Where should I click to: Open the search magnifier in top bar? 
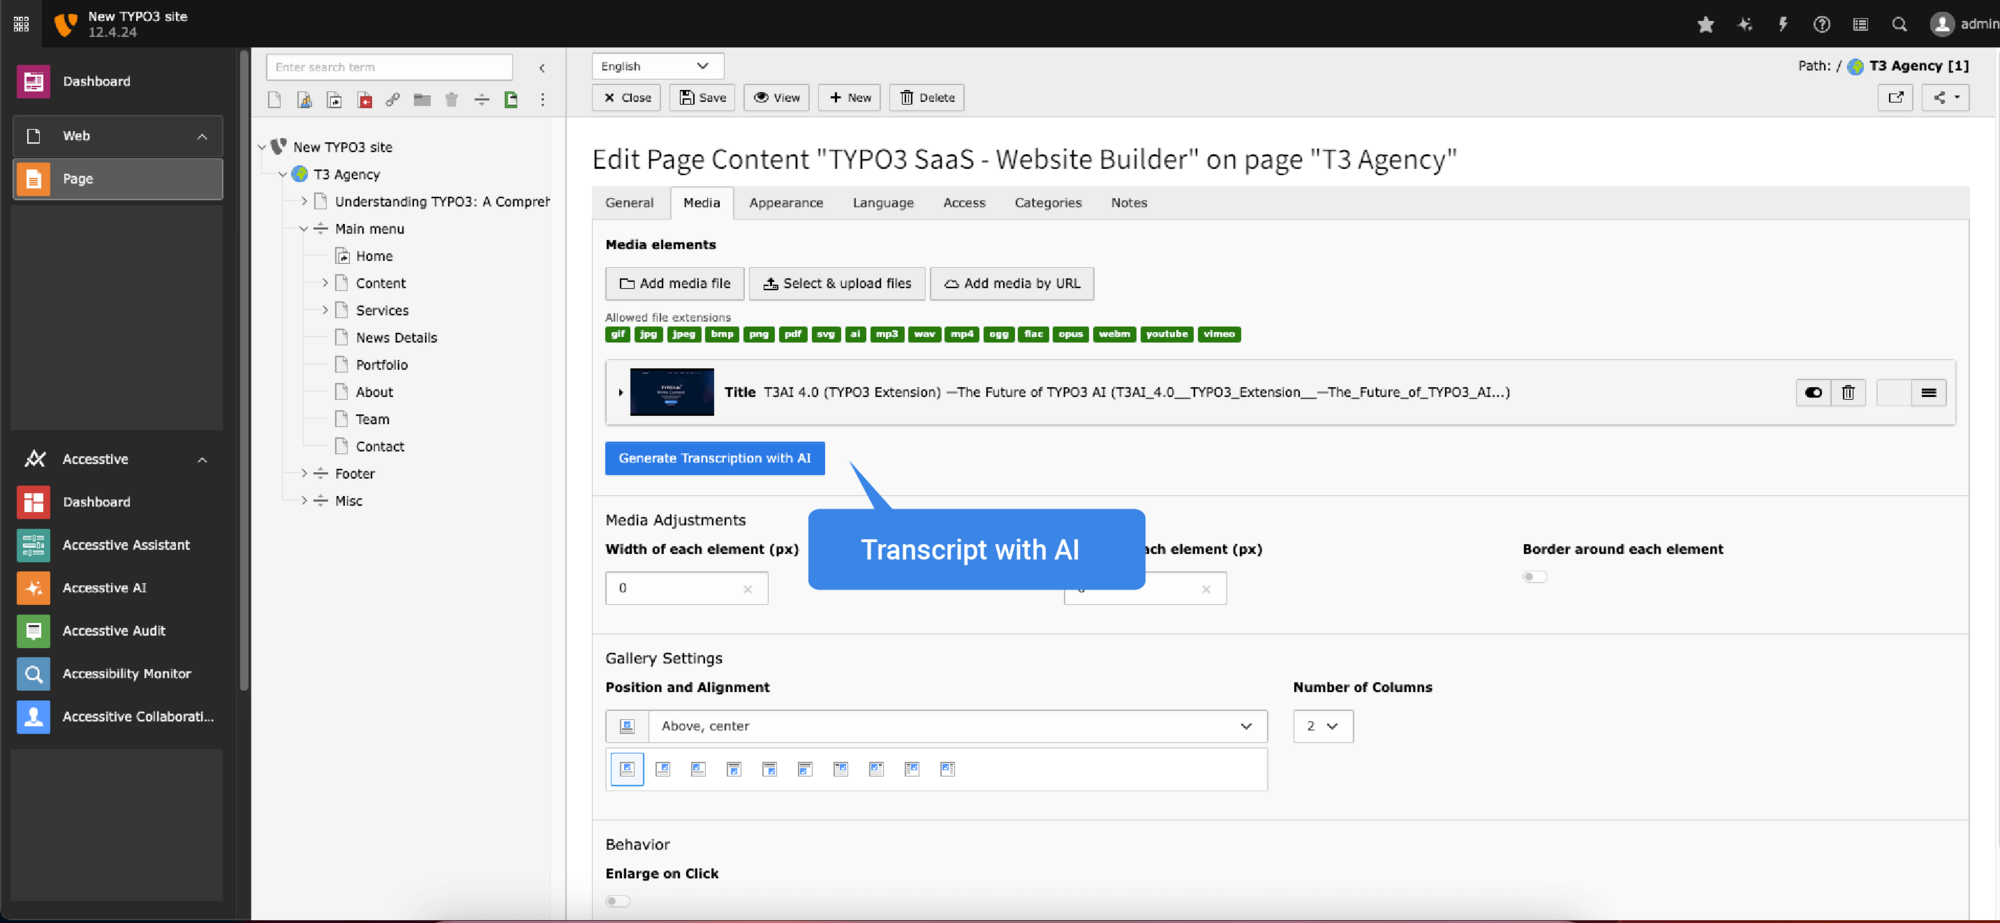[1899, 24]
